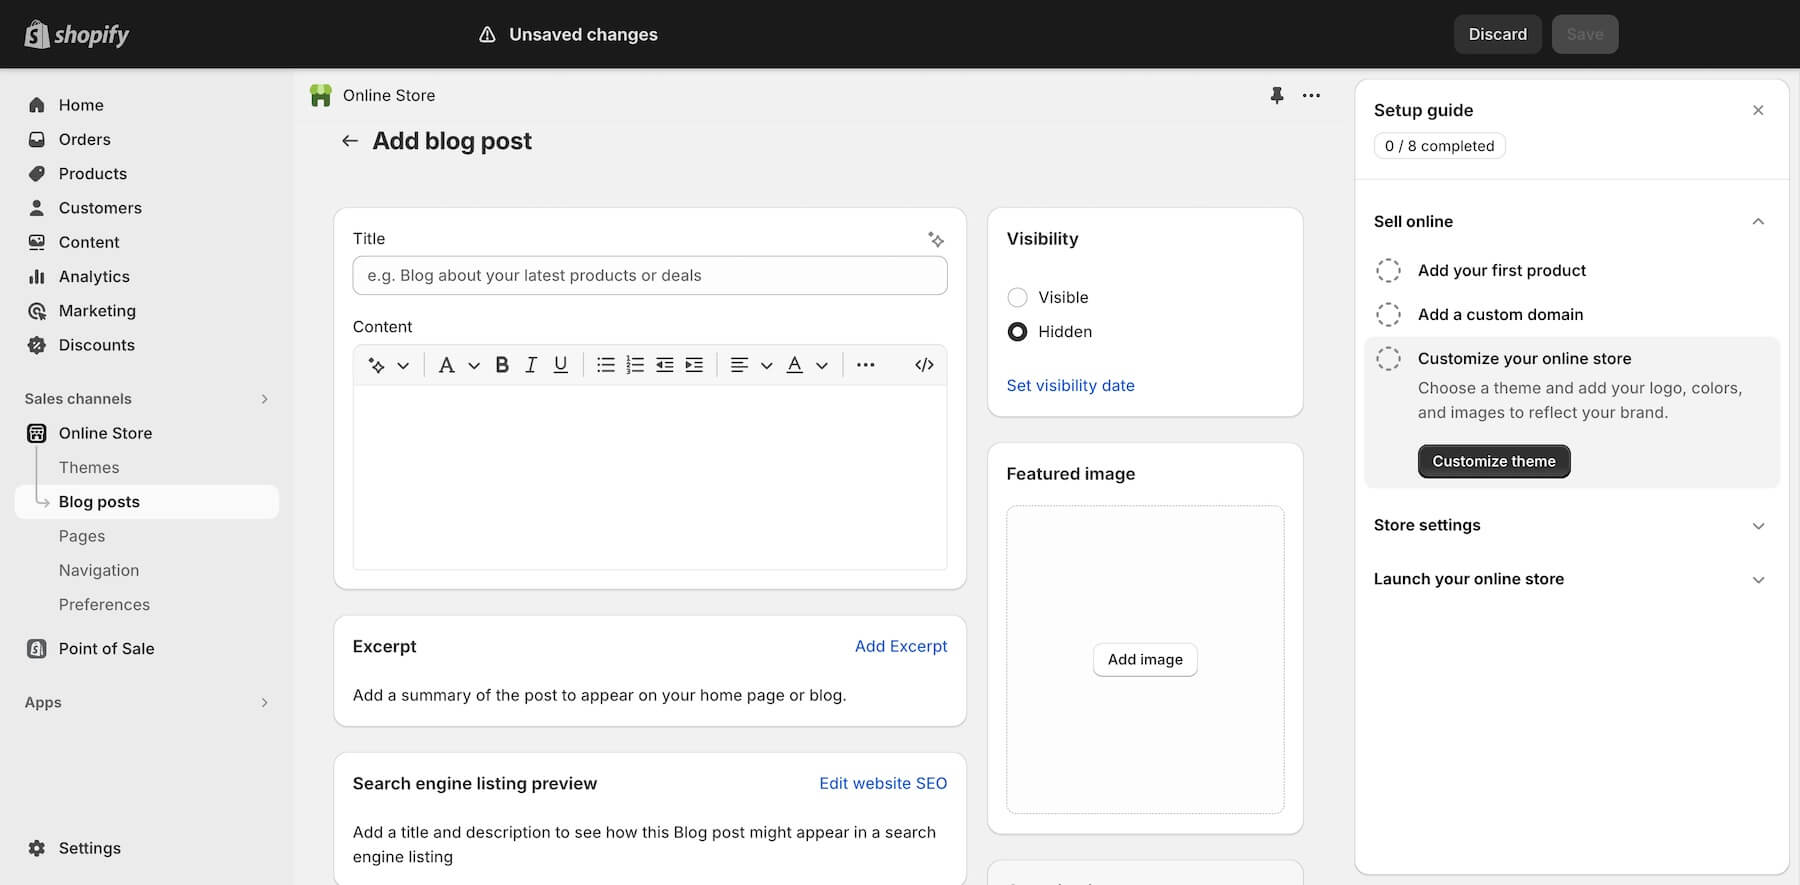
Task: Increase indent in the content editor
Action: [x=694, y=365]
